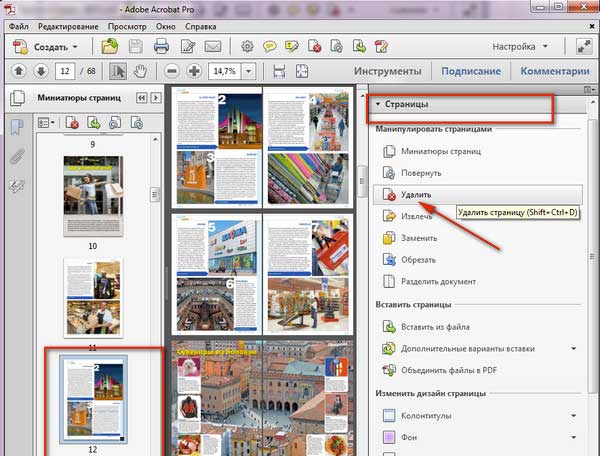Activate the selection cursor tool
Image resolution: width=600 pixels, height=456 pixels.
click(x=118, y=72)
